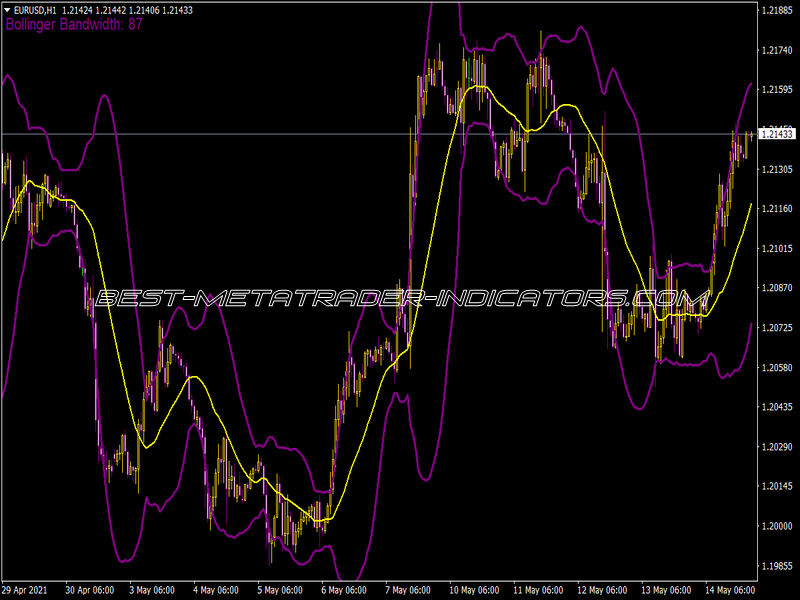Click the 5 May 06:00 time label

(x=280, y=590)
